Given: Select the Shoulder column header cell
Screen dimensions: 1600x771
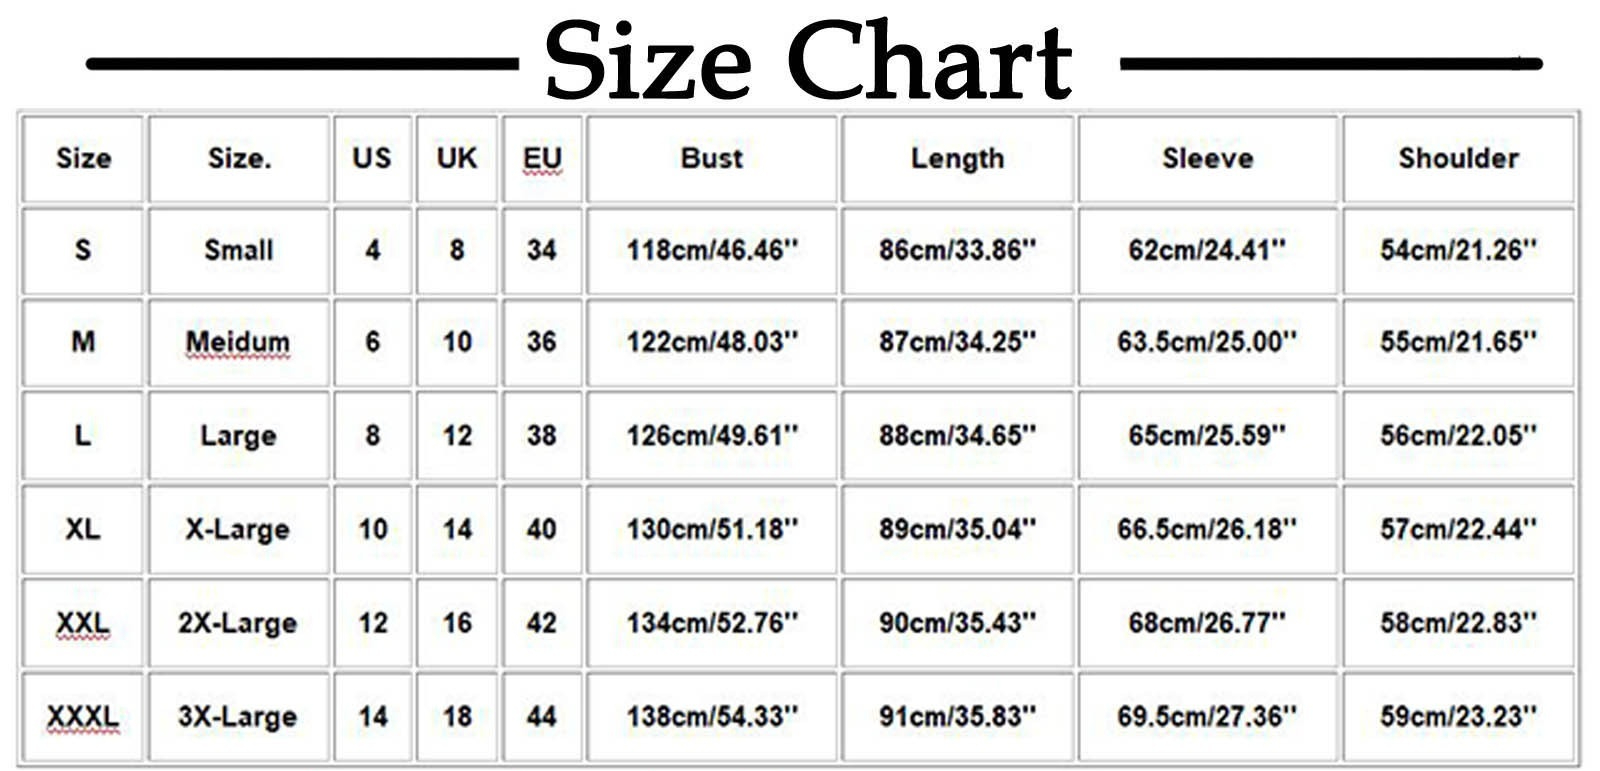Looking at the screenshot, I should coord(1458,158).
